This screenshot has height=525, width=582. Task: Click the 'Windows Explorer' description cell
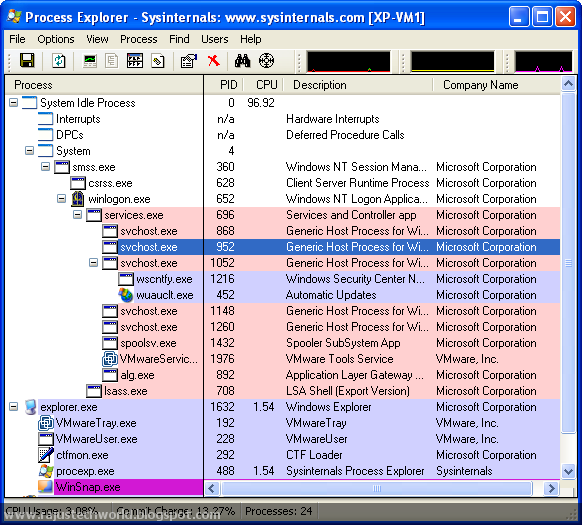[328, 407]
